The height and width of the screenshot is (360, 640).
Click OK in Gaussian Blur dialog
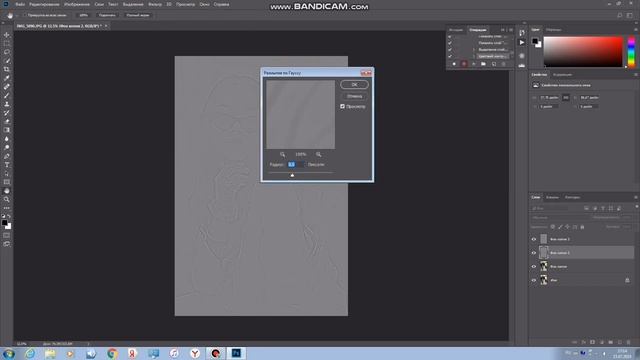354,84
